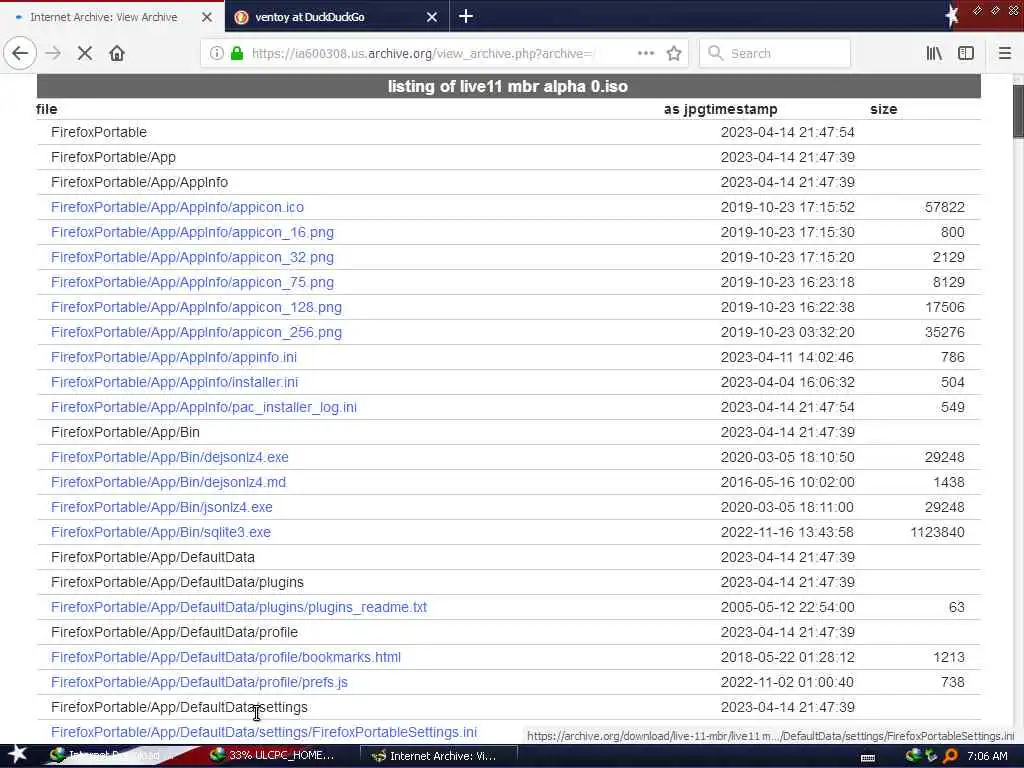Open appinfo.ini link
This screenshot has height=768, width=1024.
click(x=174, y=357)
